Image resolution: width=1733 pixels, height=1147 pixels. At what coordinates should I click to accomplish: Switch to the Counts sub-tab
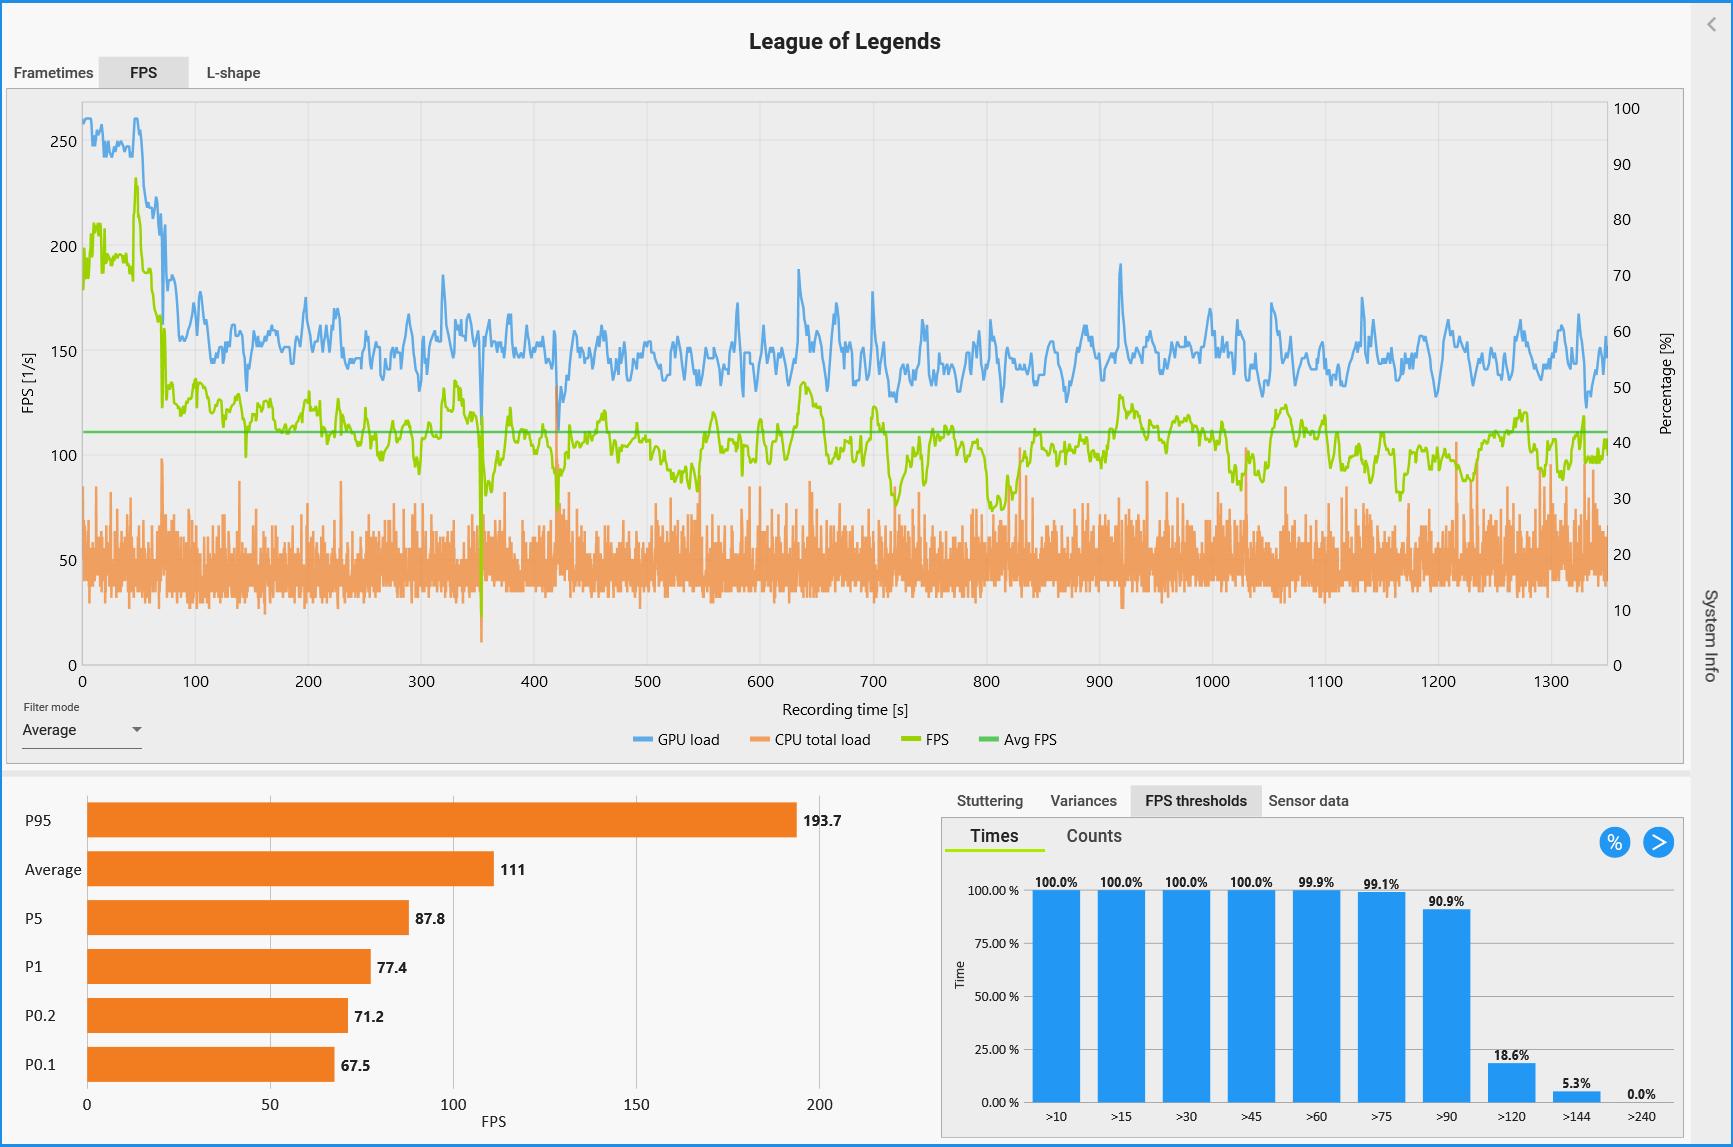tap(1093, 836)
